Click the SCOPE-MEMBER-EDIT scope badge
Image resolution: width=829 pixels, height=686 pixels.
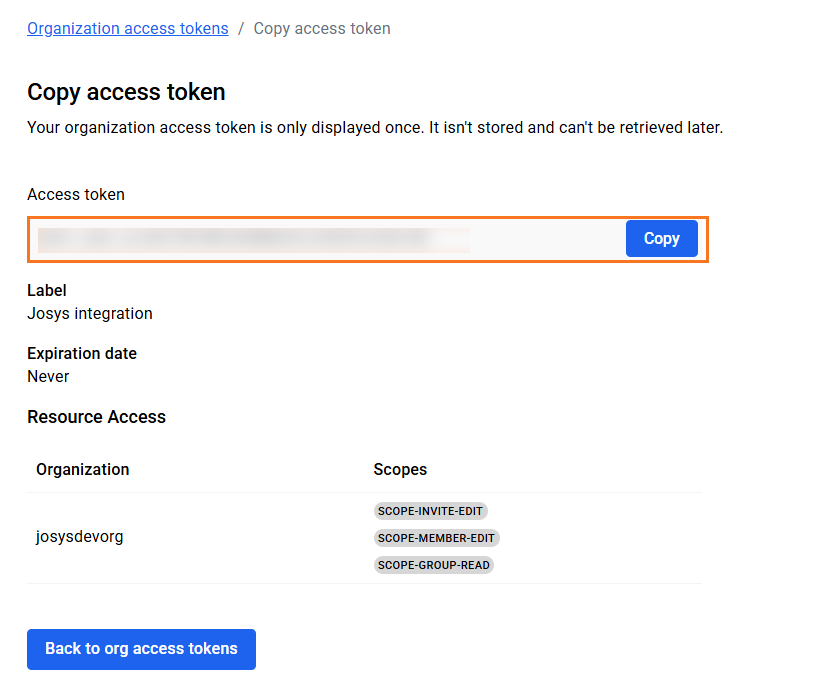pos(436,538)
